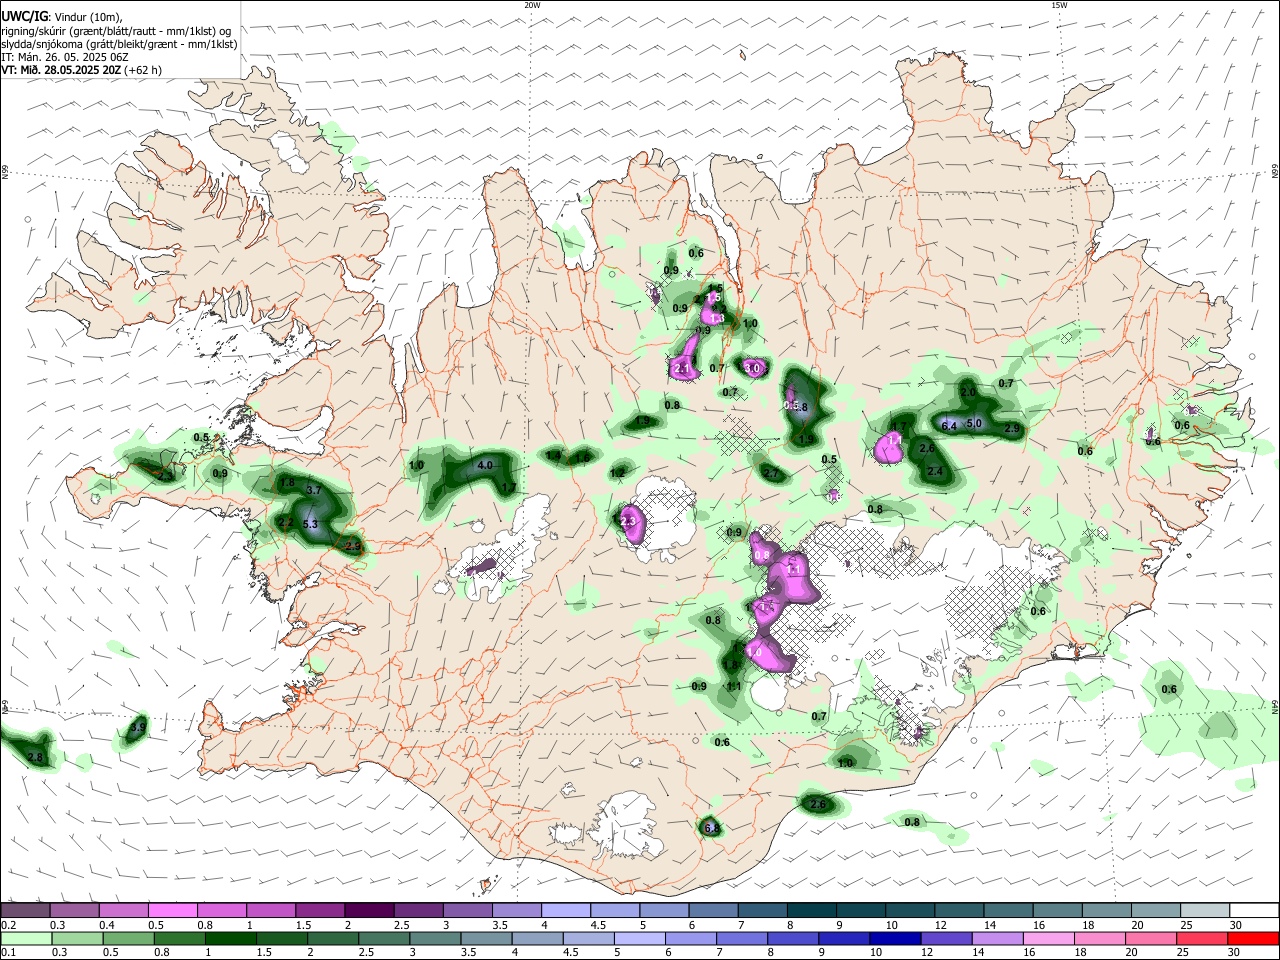Click the "2.1" snow value
Screen dimensions: 1280x960
[x=683, y=369]
